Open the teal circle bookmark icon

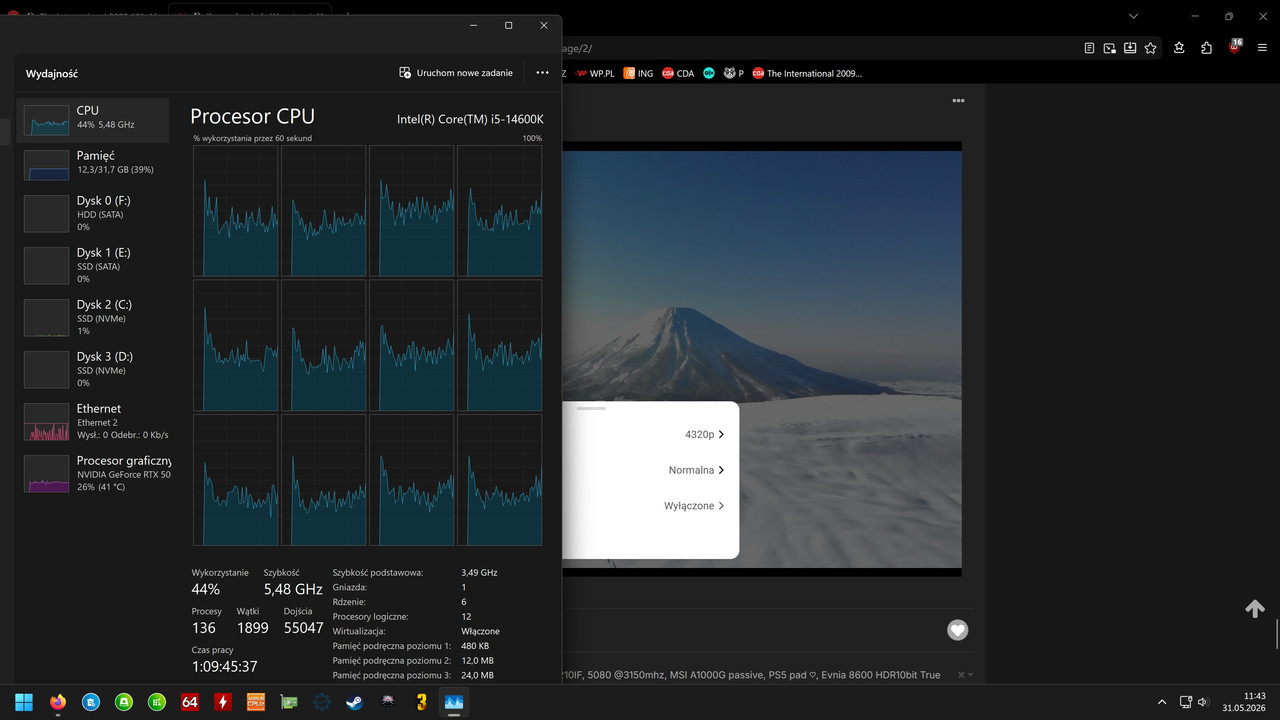(709, 73)
